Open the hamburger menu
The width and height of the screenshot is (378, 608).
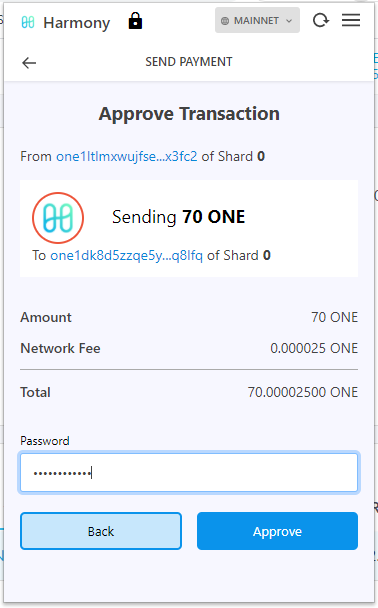[x=351, y=20]
